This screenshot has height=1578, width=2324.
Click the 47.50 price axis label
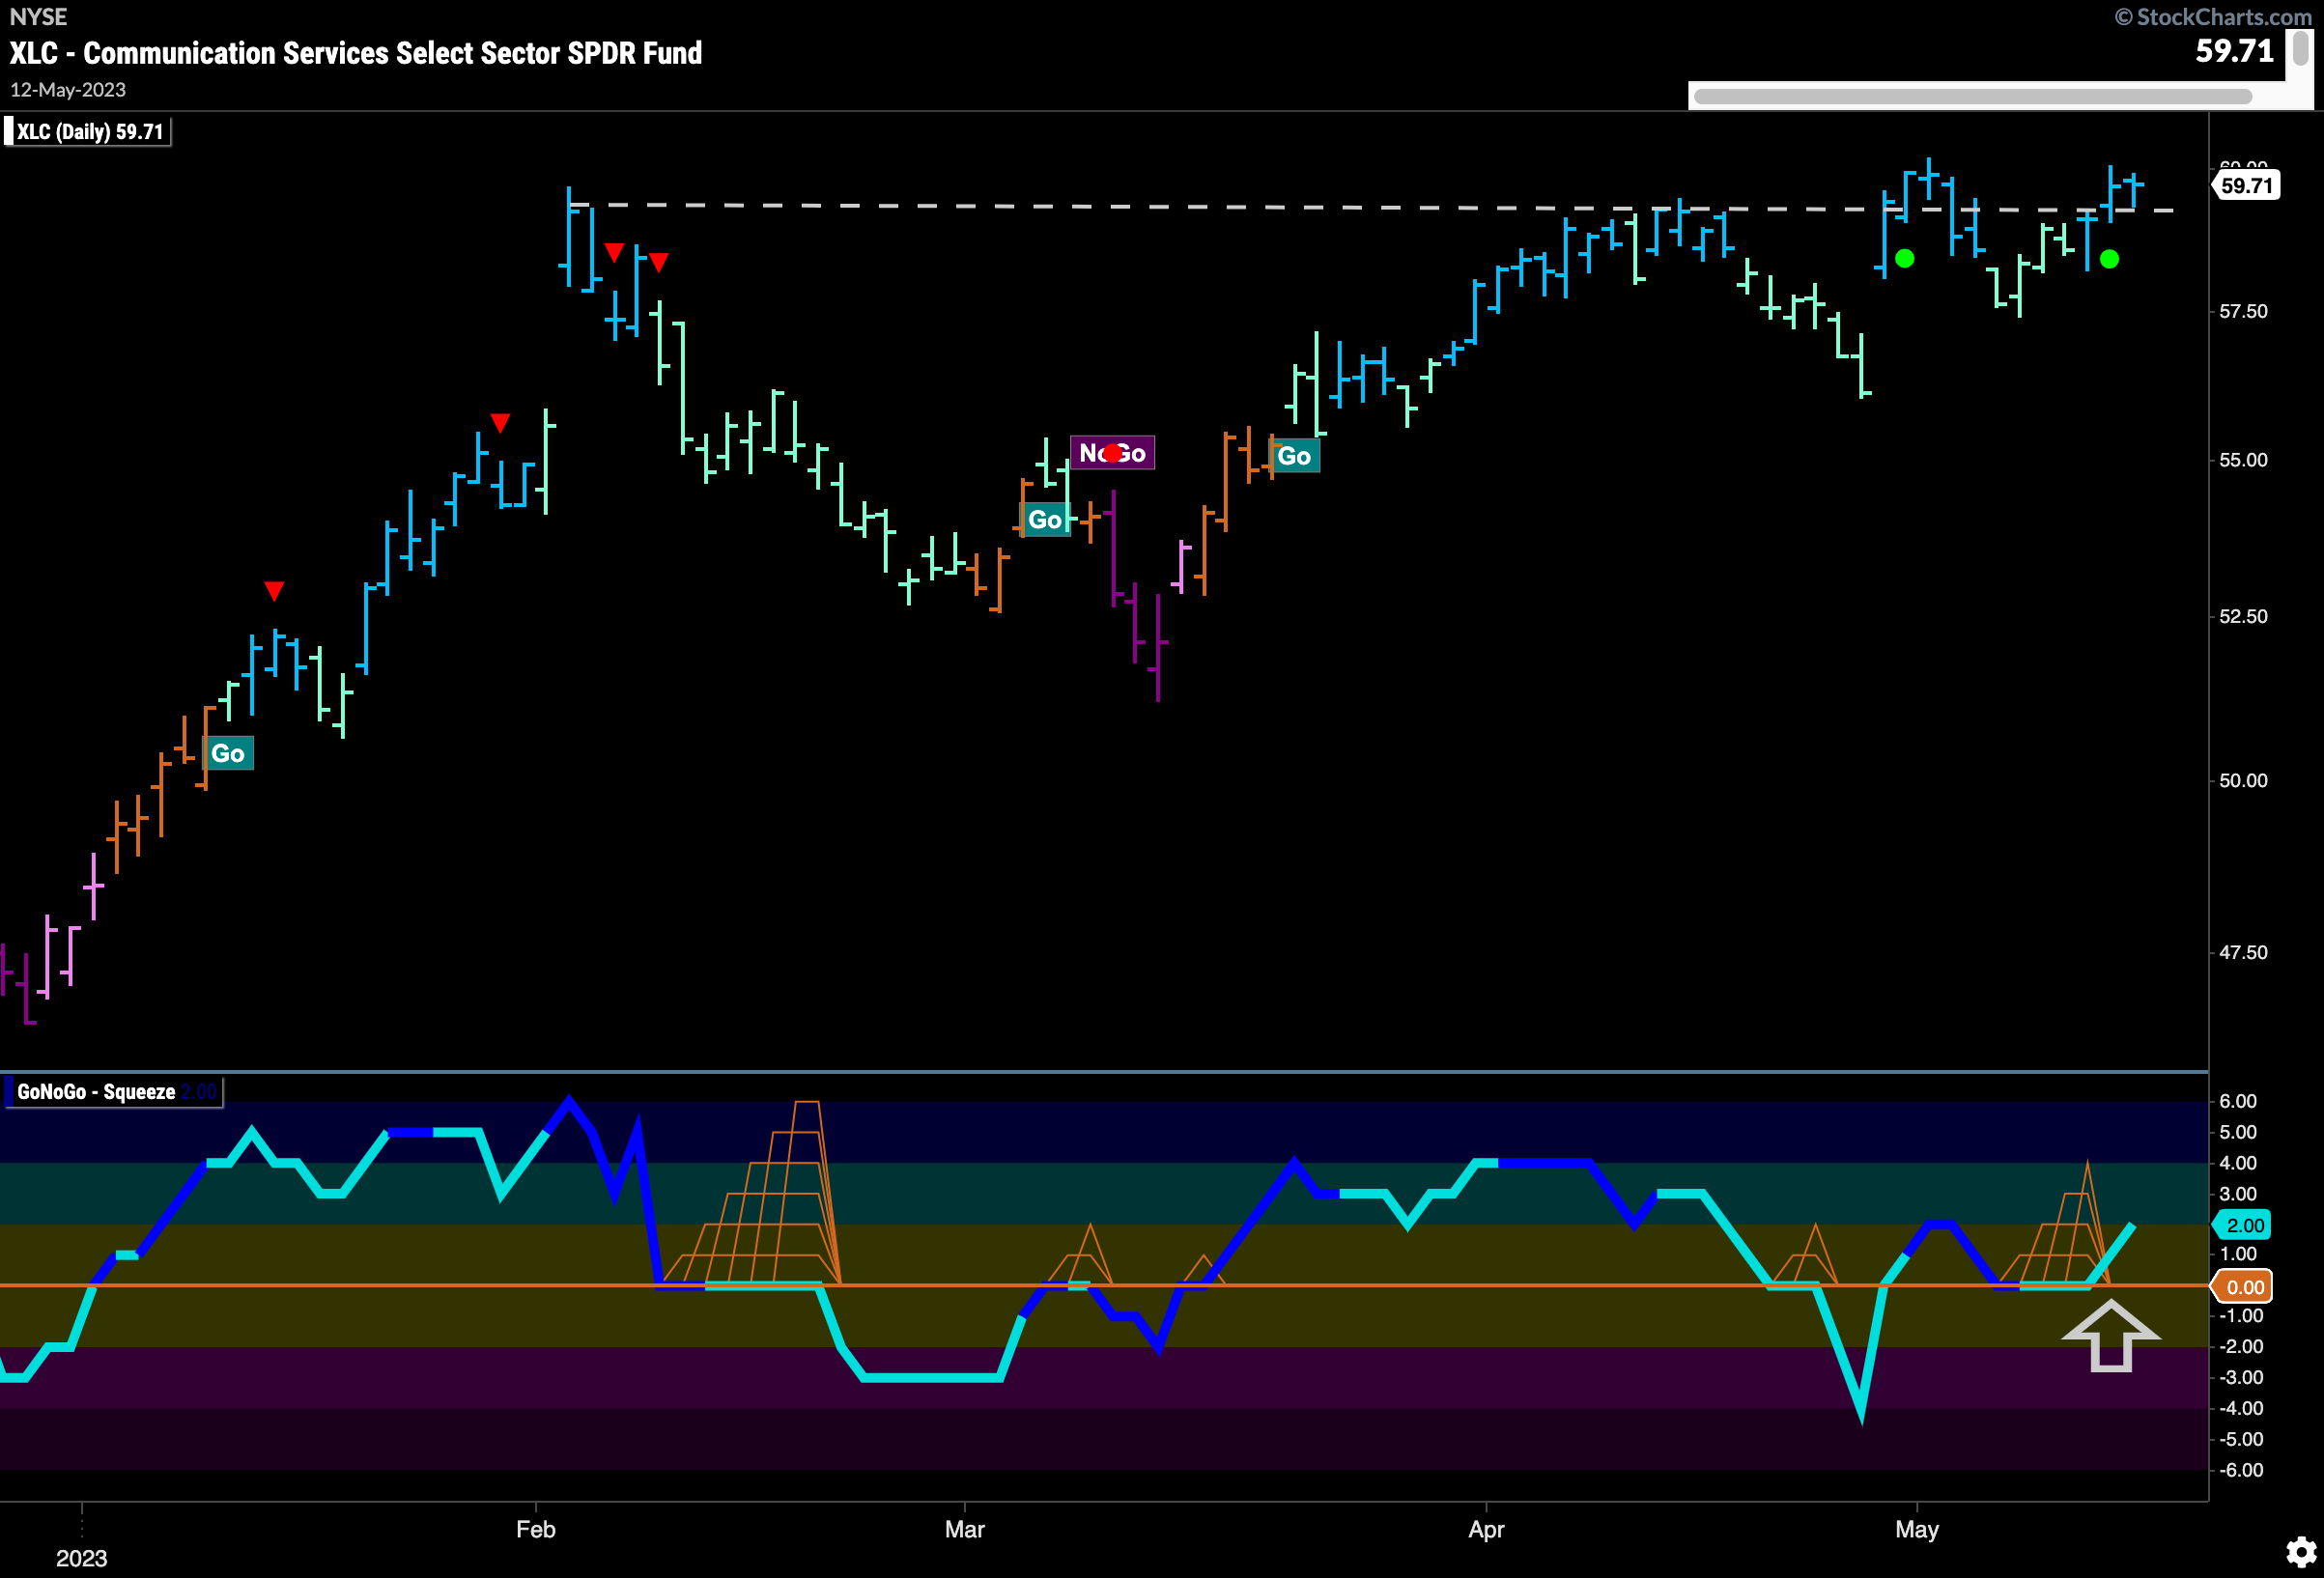click(2243, 953)
